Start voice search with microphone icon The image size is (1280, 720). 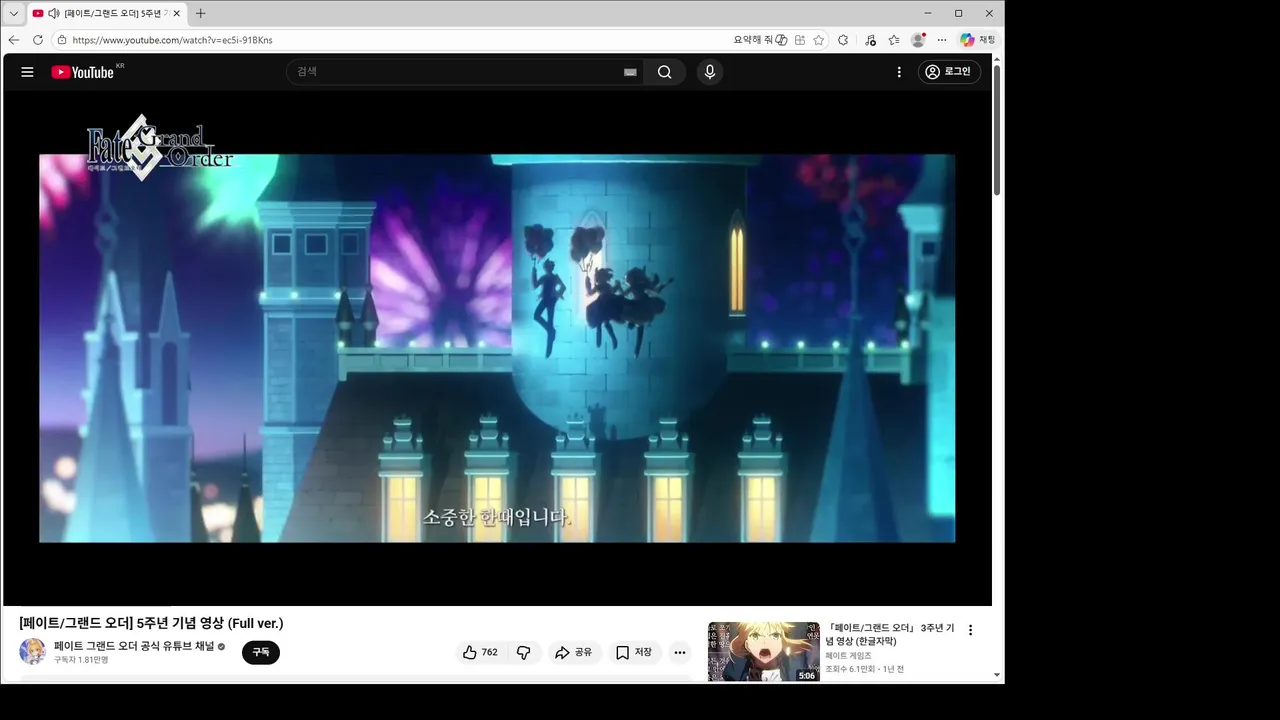point(710,72)
